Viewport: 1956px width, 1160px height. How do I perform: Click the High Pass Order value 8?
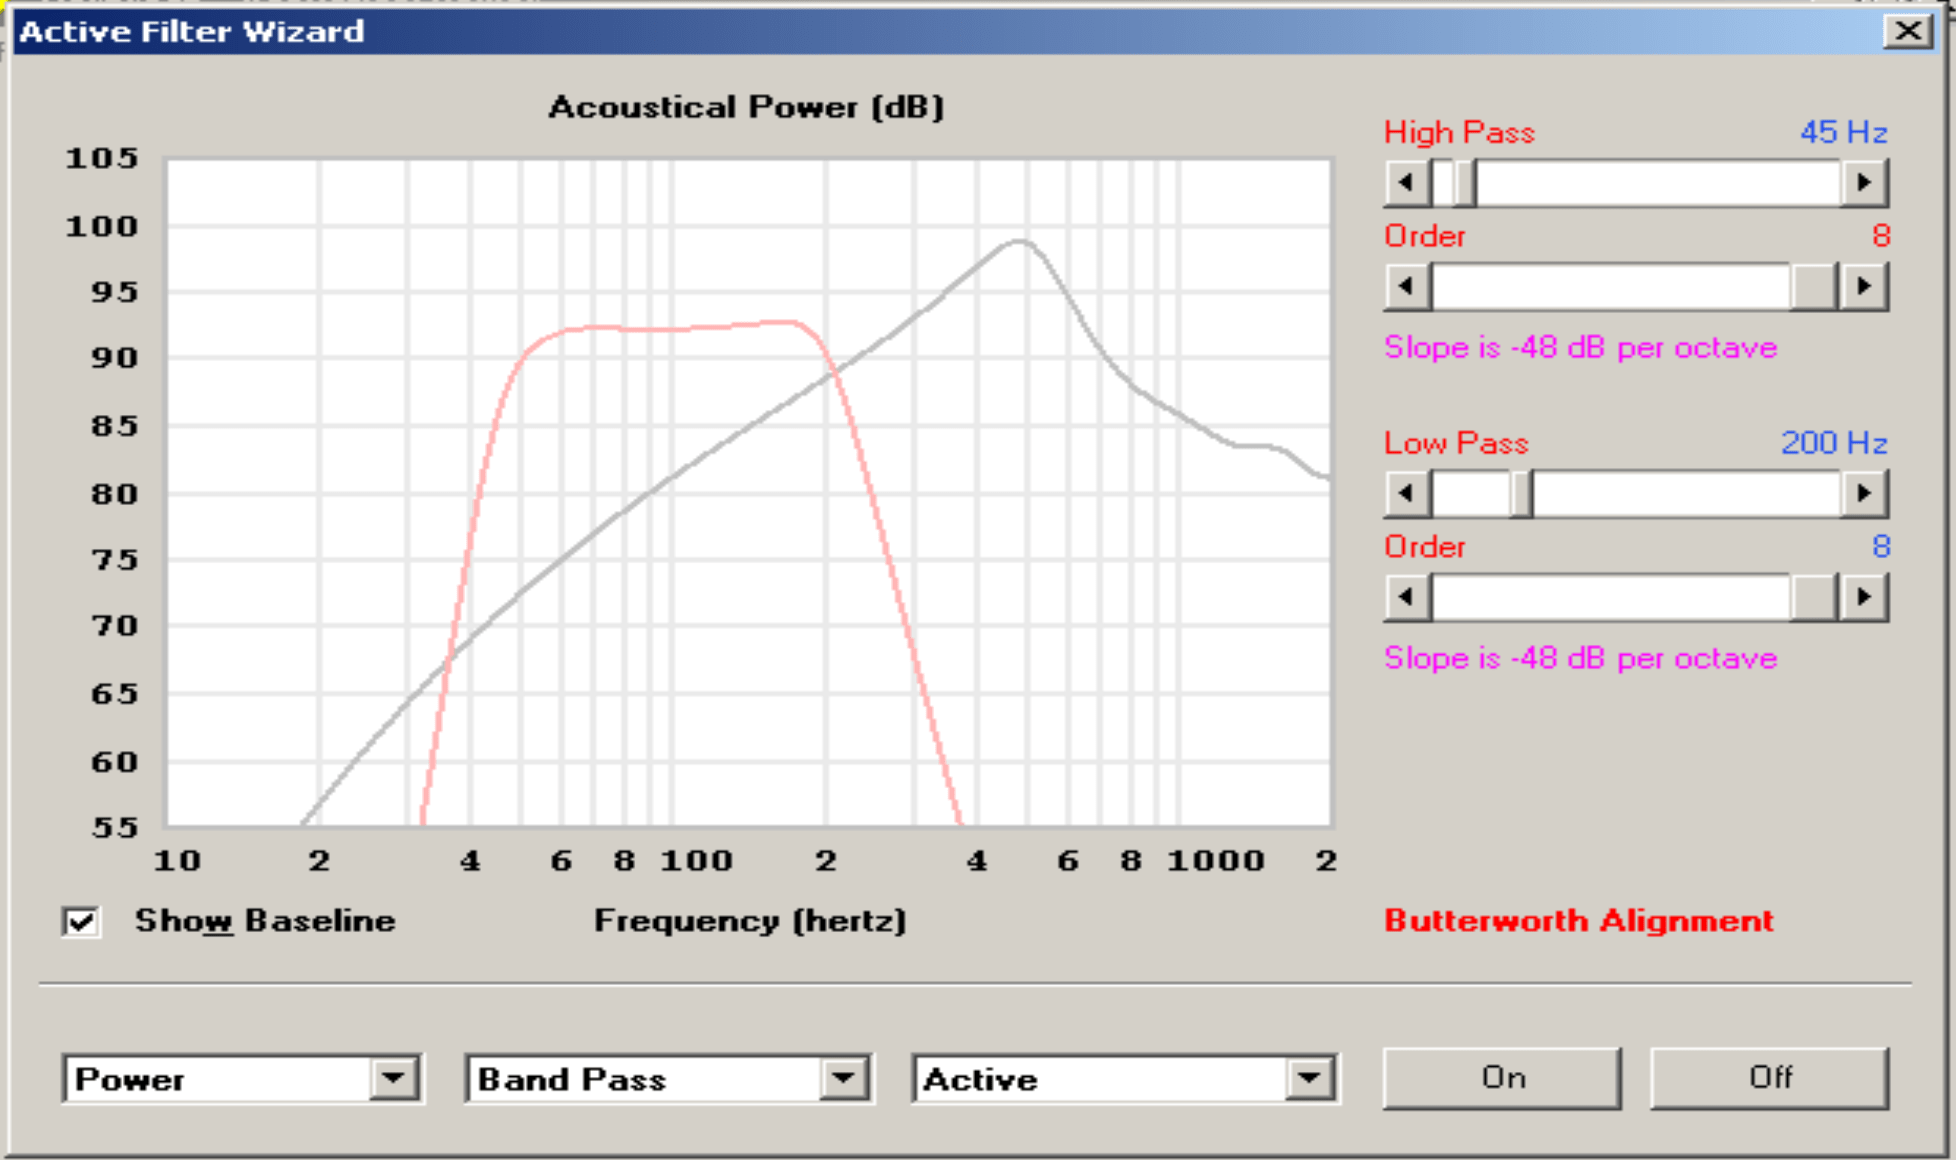[1881, 236]
